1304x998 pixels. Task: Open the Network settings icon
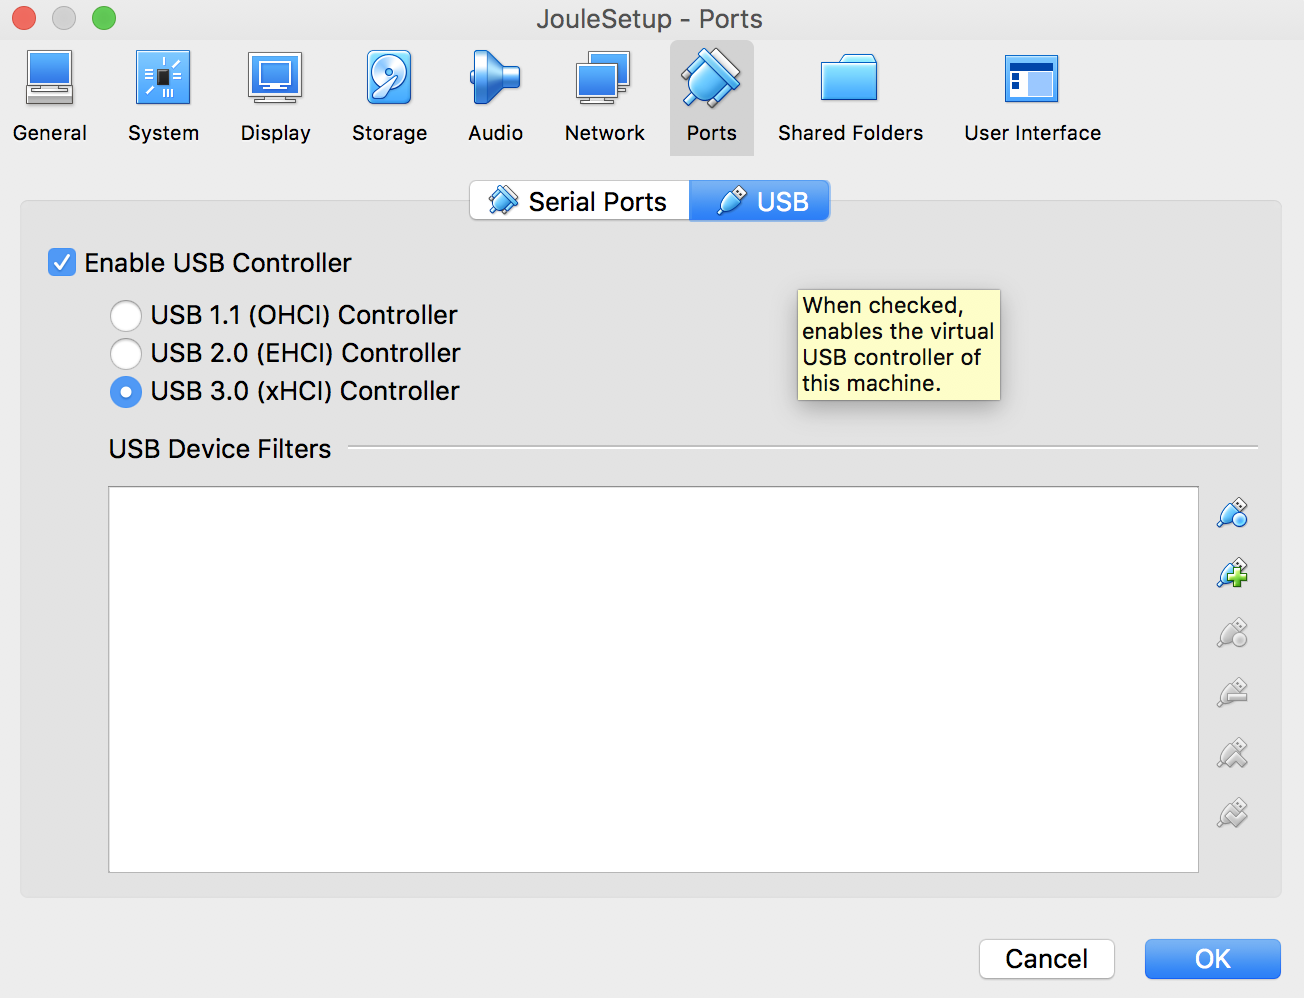pyautogui.click(x=604, y=95)
